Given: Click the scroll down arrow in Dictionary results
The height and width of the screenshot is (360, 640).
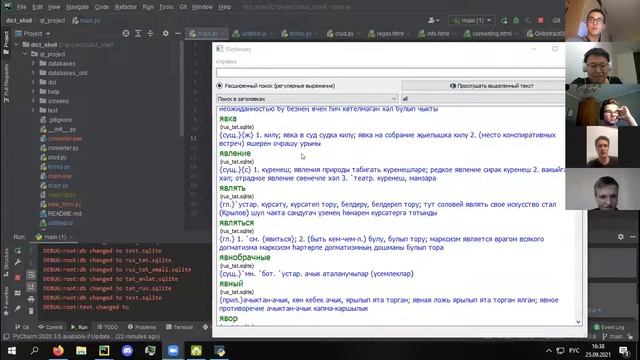Looking at the screenshot, I should click(578, 322).
